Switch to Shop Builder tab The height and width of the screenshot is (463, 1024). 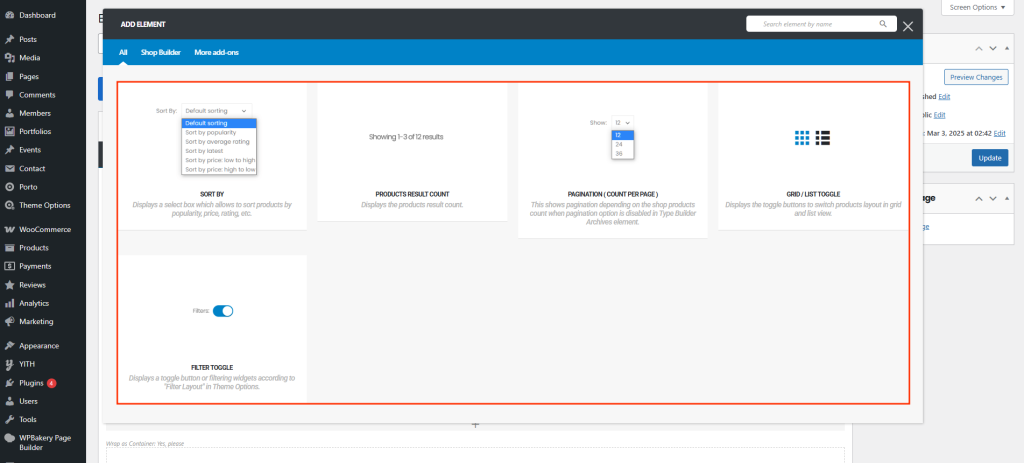(x=160, y=52)
